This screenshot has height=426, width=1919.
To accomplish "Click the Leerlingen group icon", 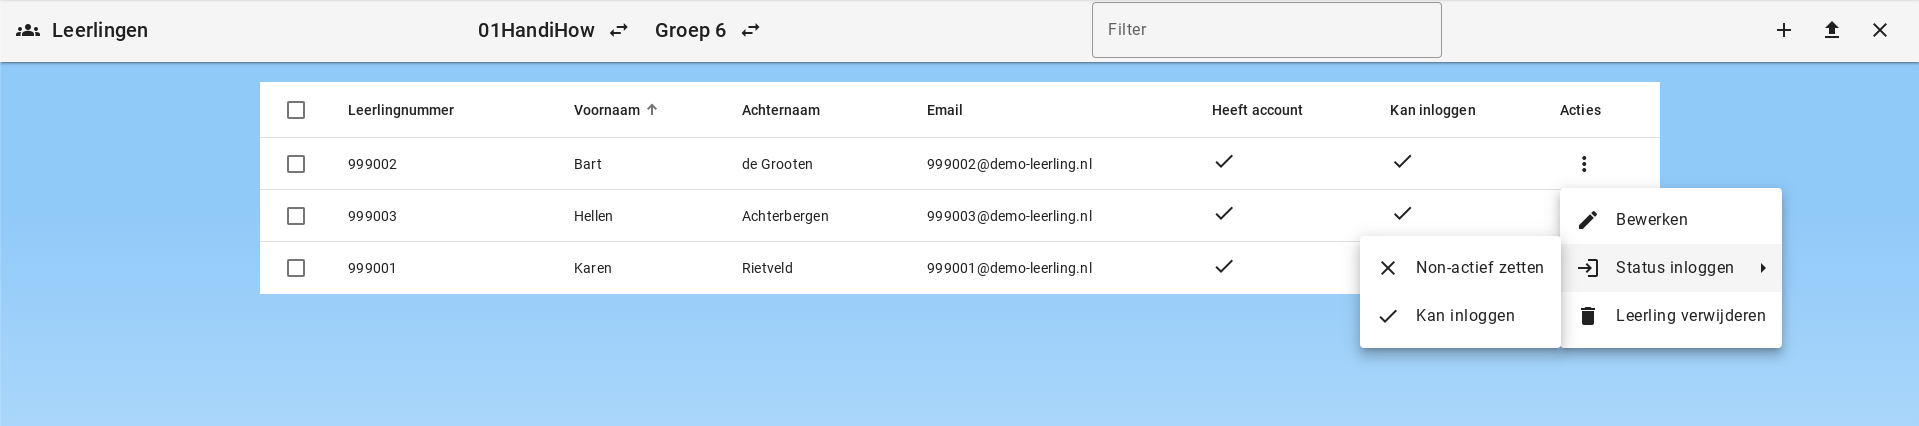I will point(28,30).
